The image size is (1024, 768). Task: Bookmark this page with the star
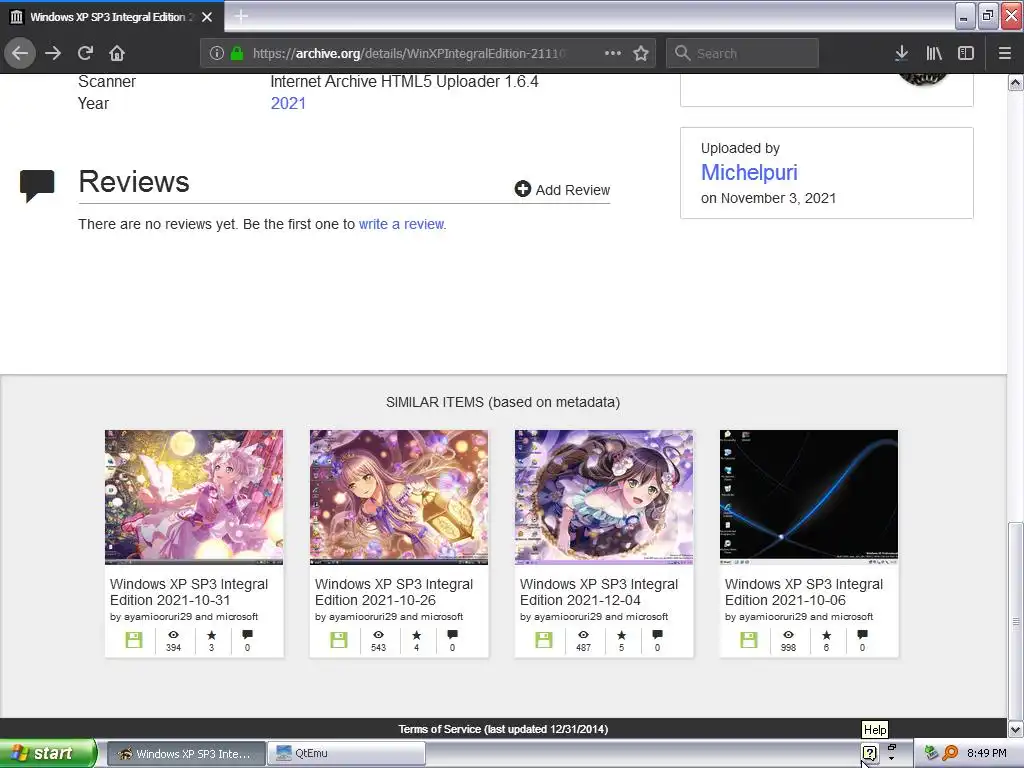pyautogui.click(x=641, y=53)
